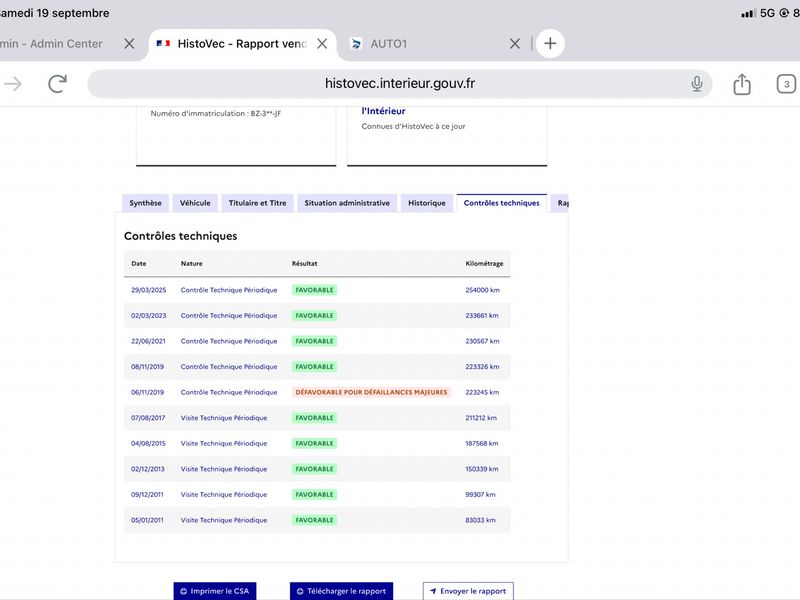Click Envoyer le rapport button
Screen dimensions: 800x600
pos(468,591)
